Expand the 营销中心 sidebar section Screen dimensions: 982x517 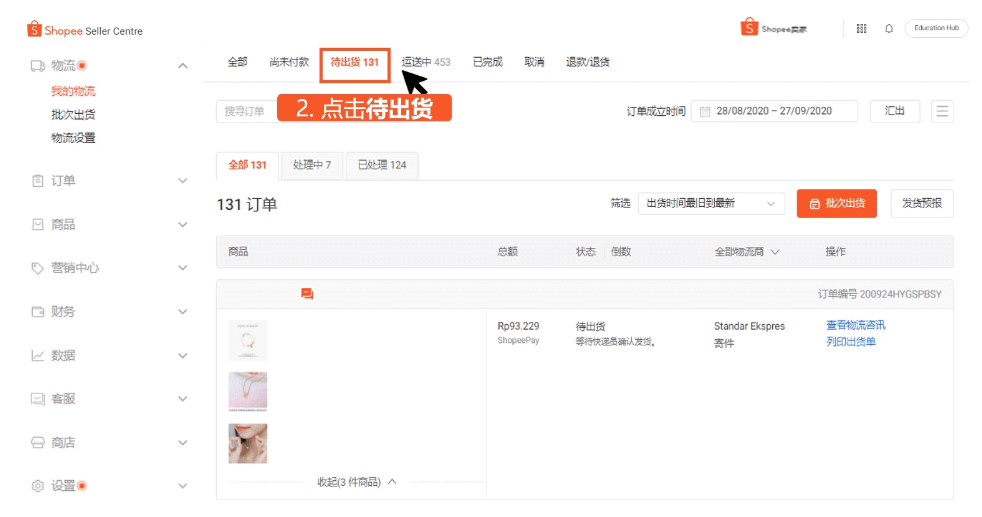(183, 268)
